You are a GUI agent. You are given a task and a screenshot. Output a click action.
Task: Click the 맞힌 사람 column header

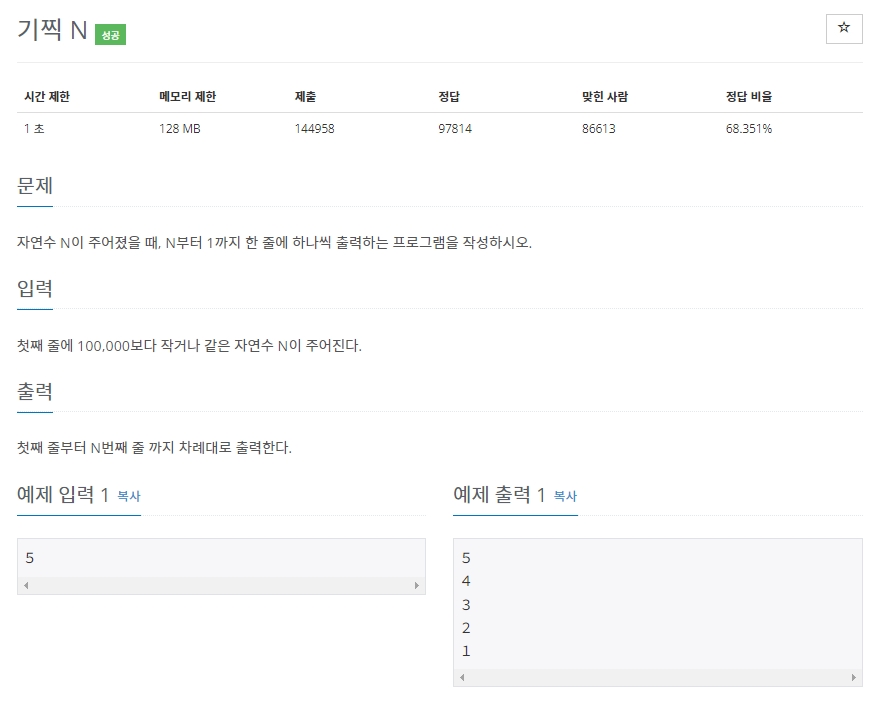tap(605, 97)
